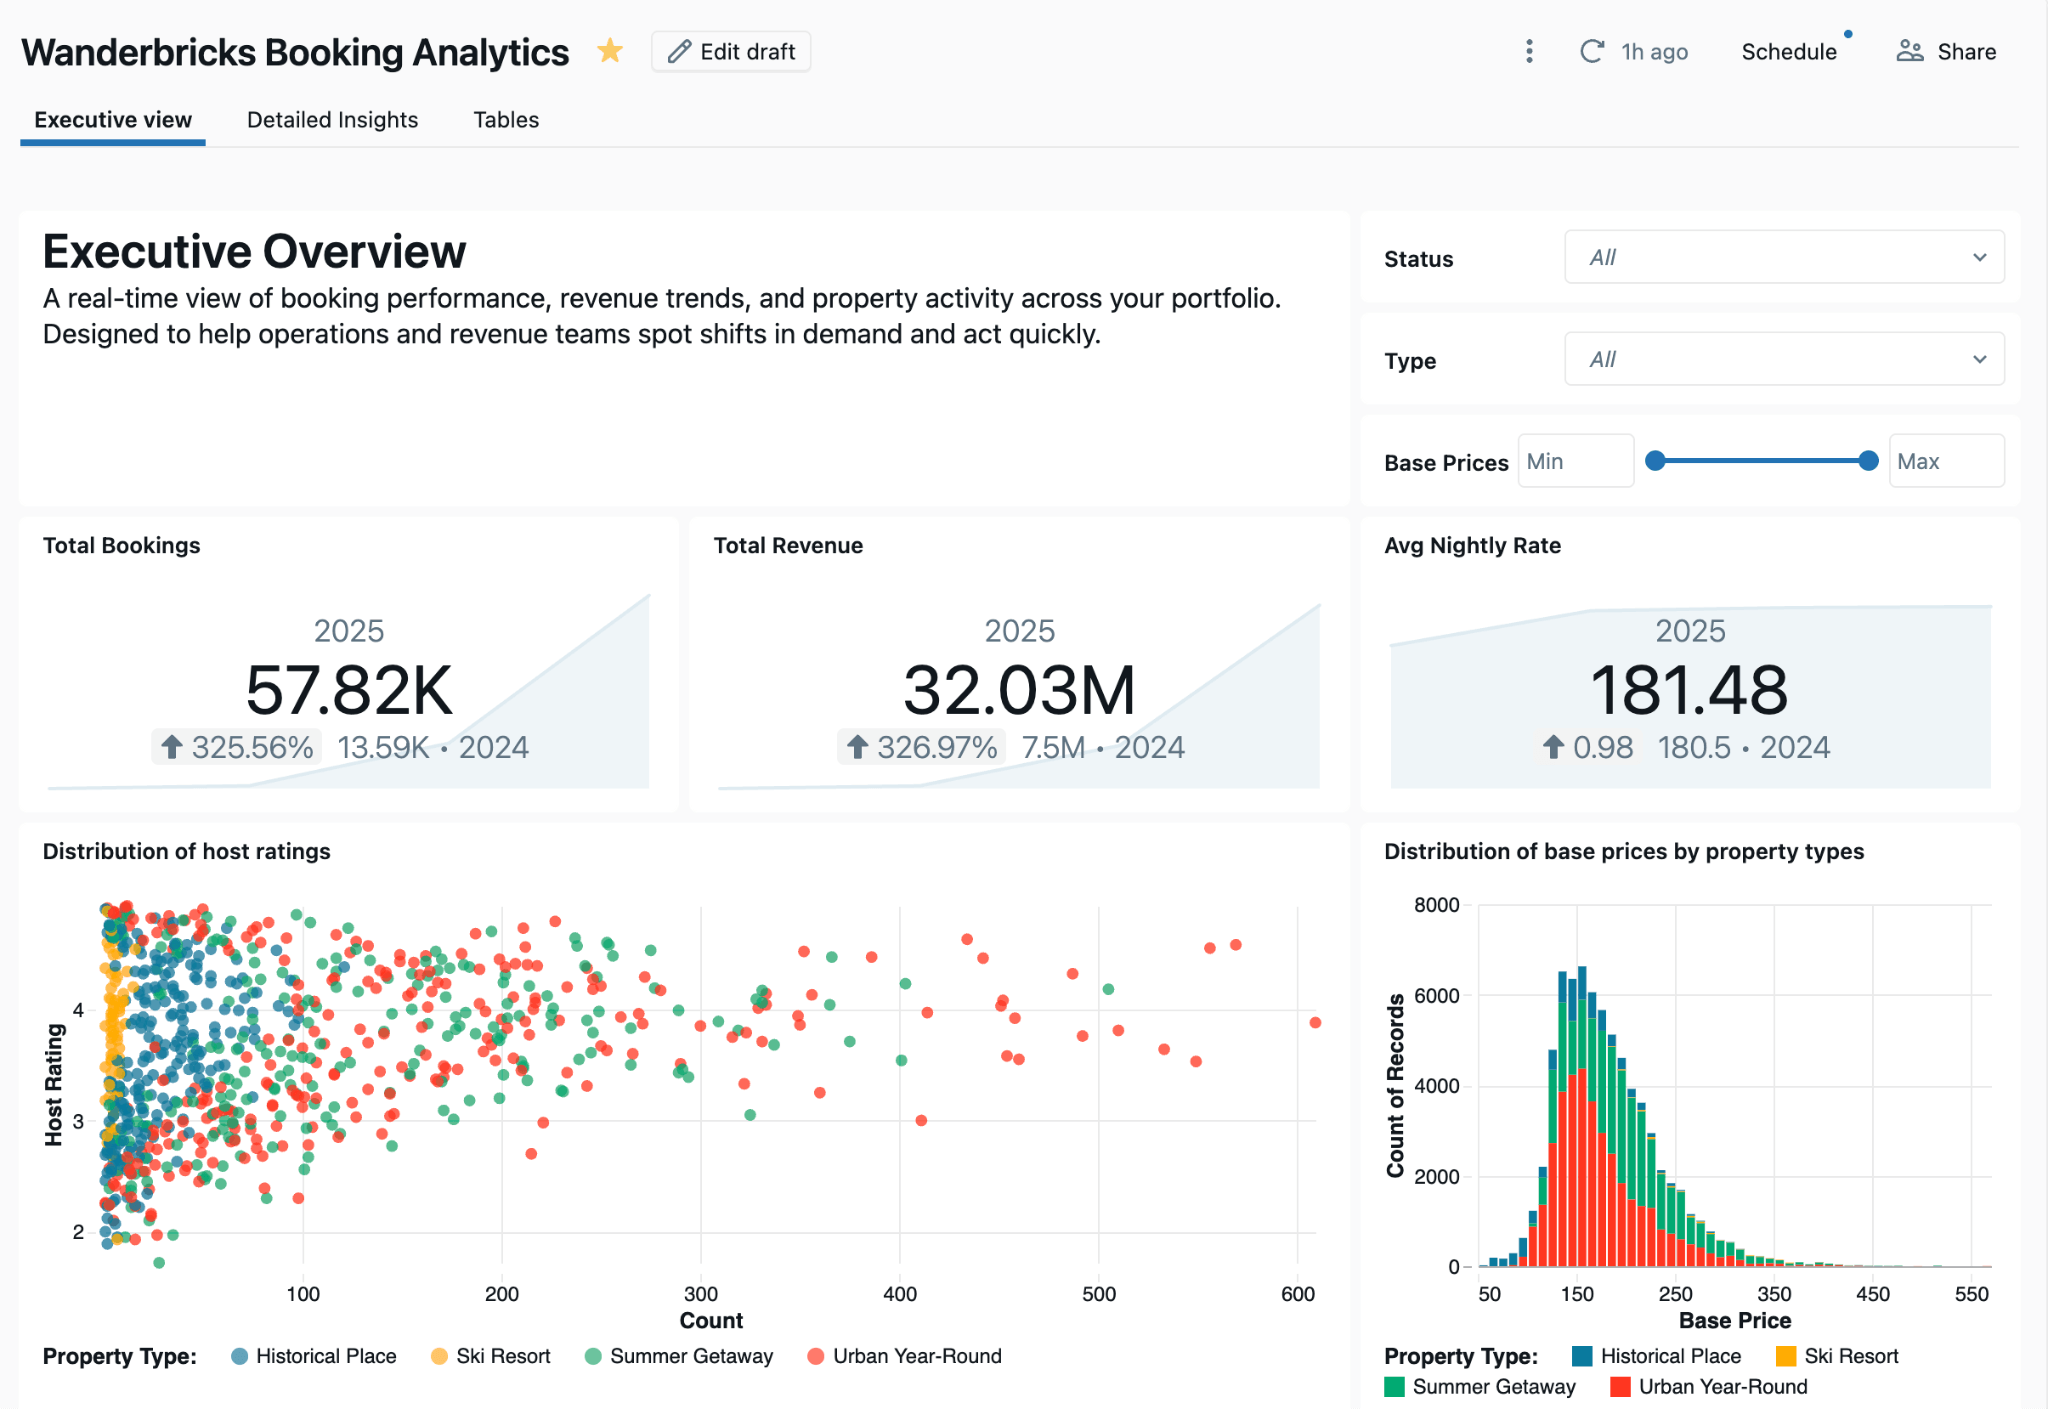Toggle Historical Place in histogram legend
Screen dimensions: 2048x1409
[x=1657, y=1356]
